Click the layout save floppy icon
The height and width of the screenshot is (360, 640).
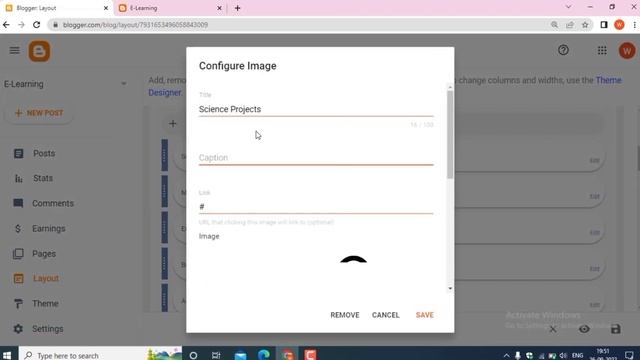[x=616, y=329]
